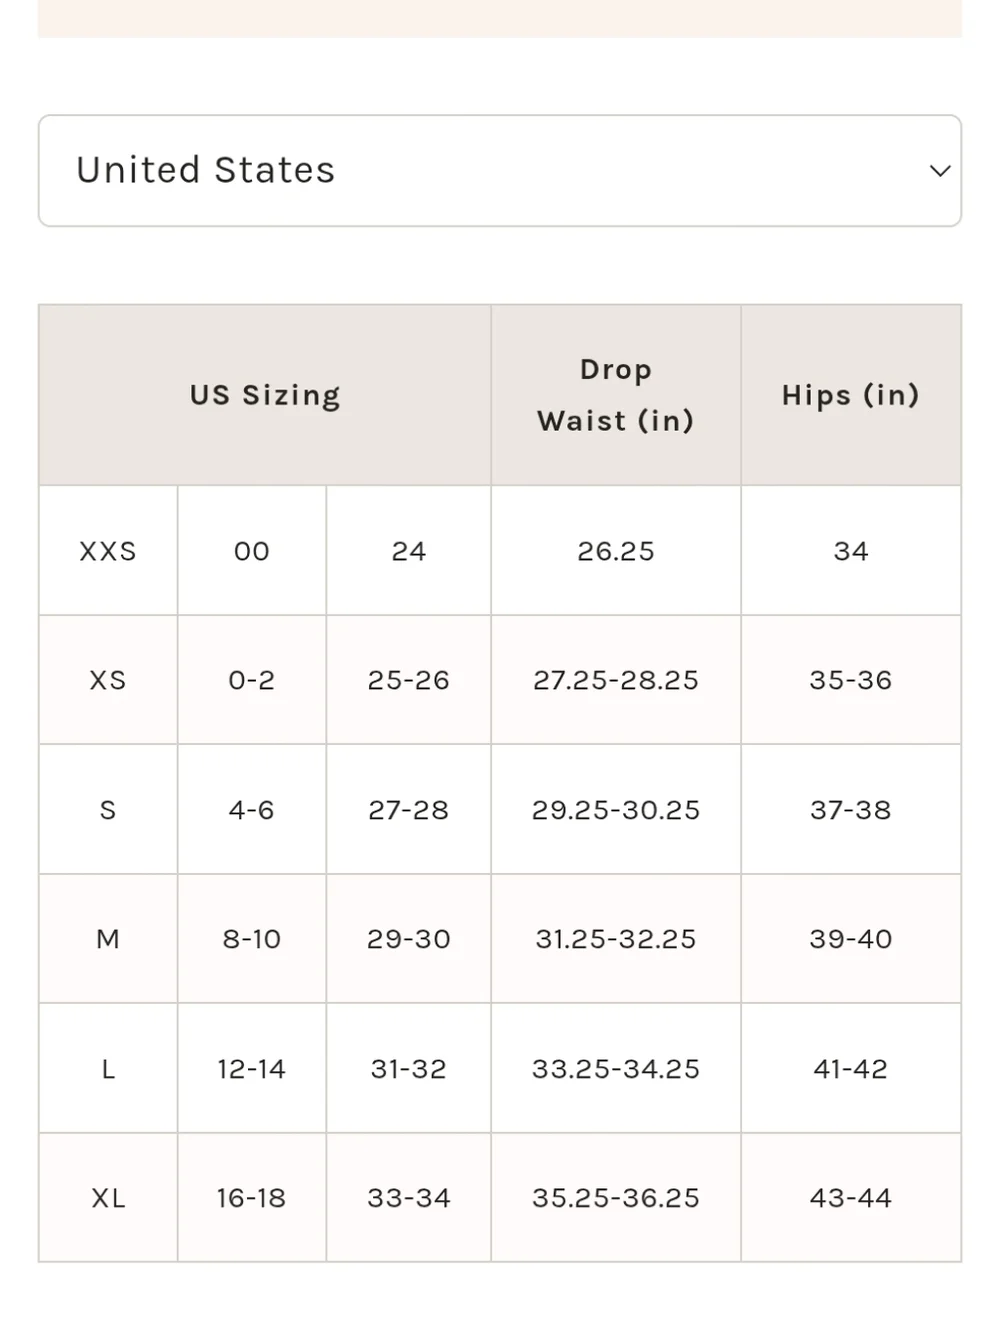
Task: Open the United States country dropdown
Action: [x=499, y=171]
